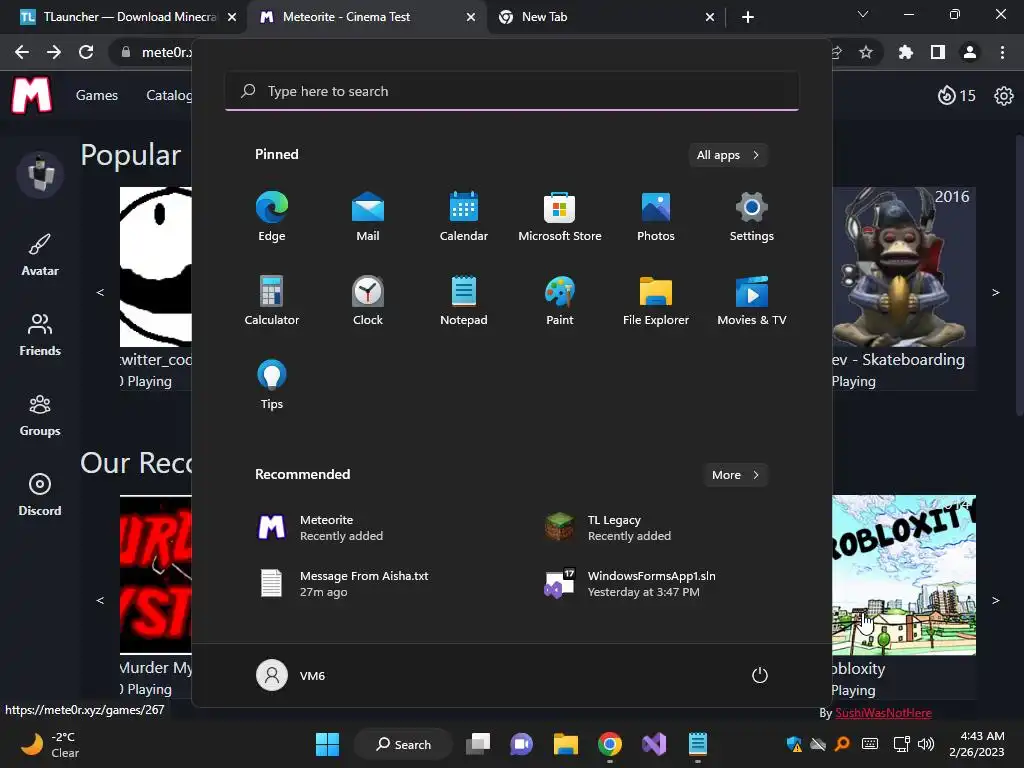Open VM6 user account menu

tap(291, 675)
